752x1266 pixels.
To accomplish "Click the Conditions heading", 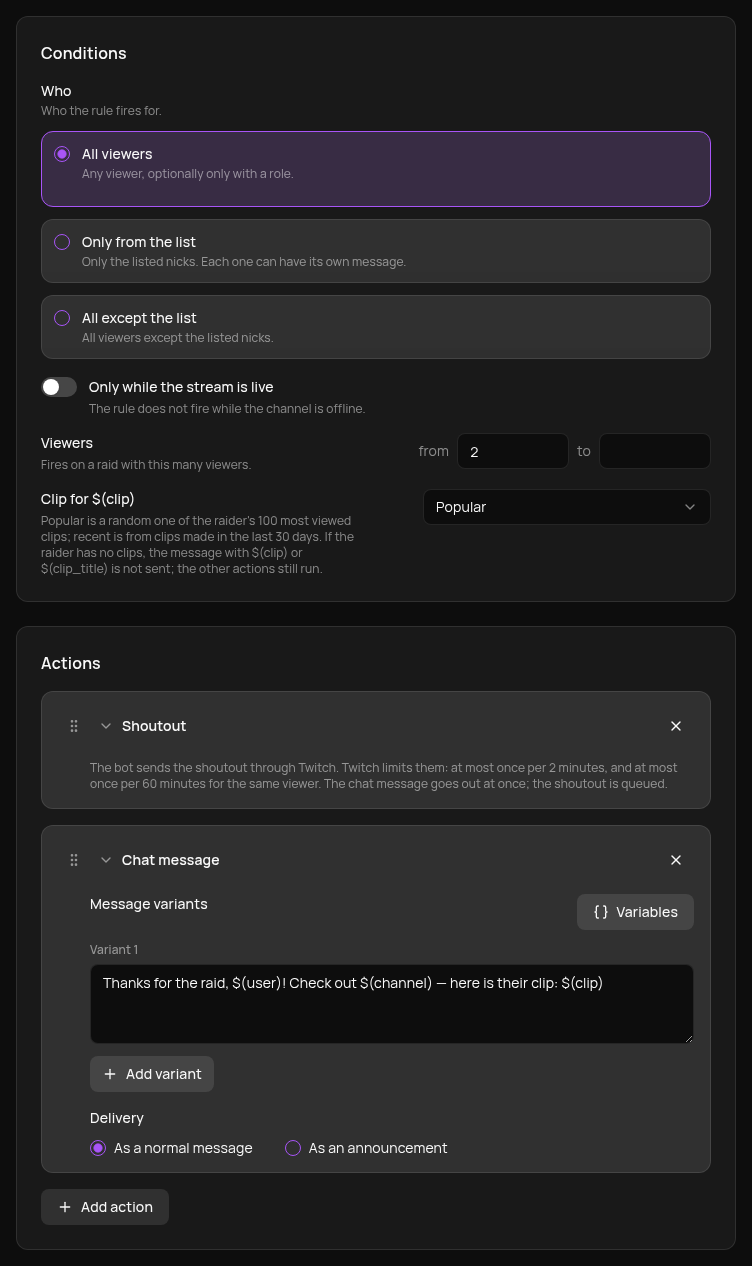I will [84, 53].
